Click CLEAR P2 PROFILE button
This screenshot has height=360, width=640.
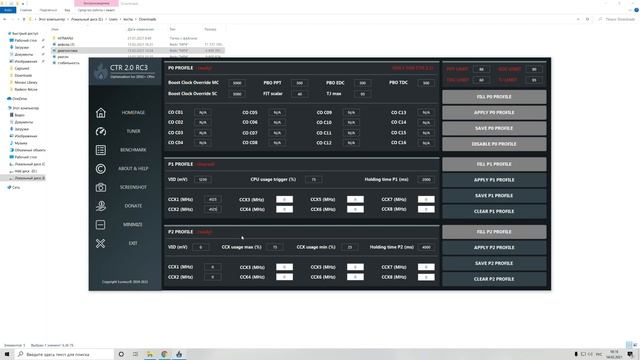pos(494,279)
